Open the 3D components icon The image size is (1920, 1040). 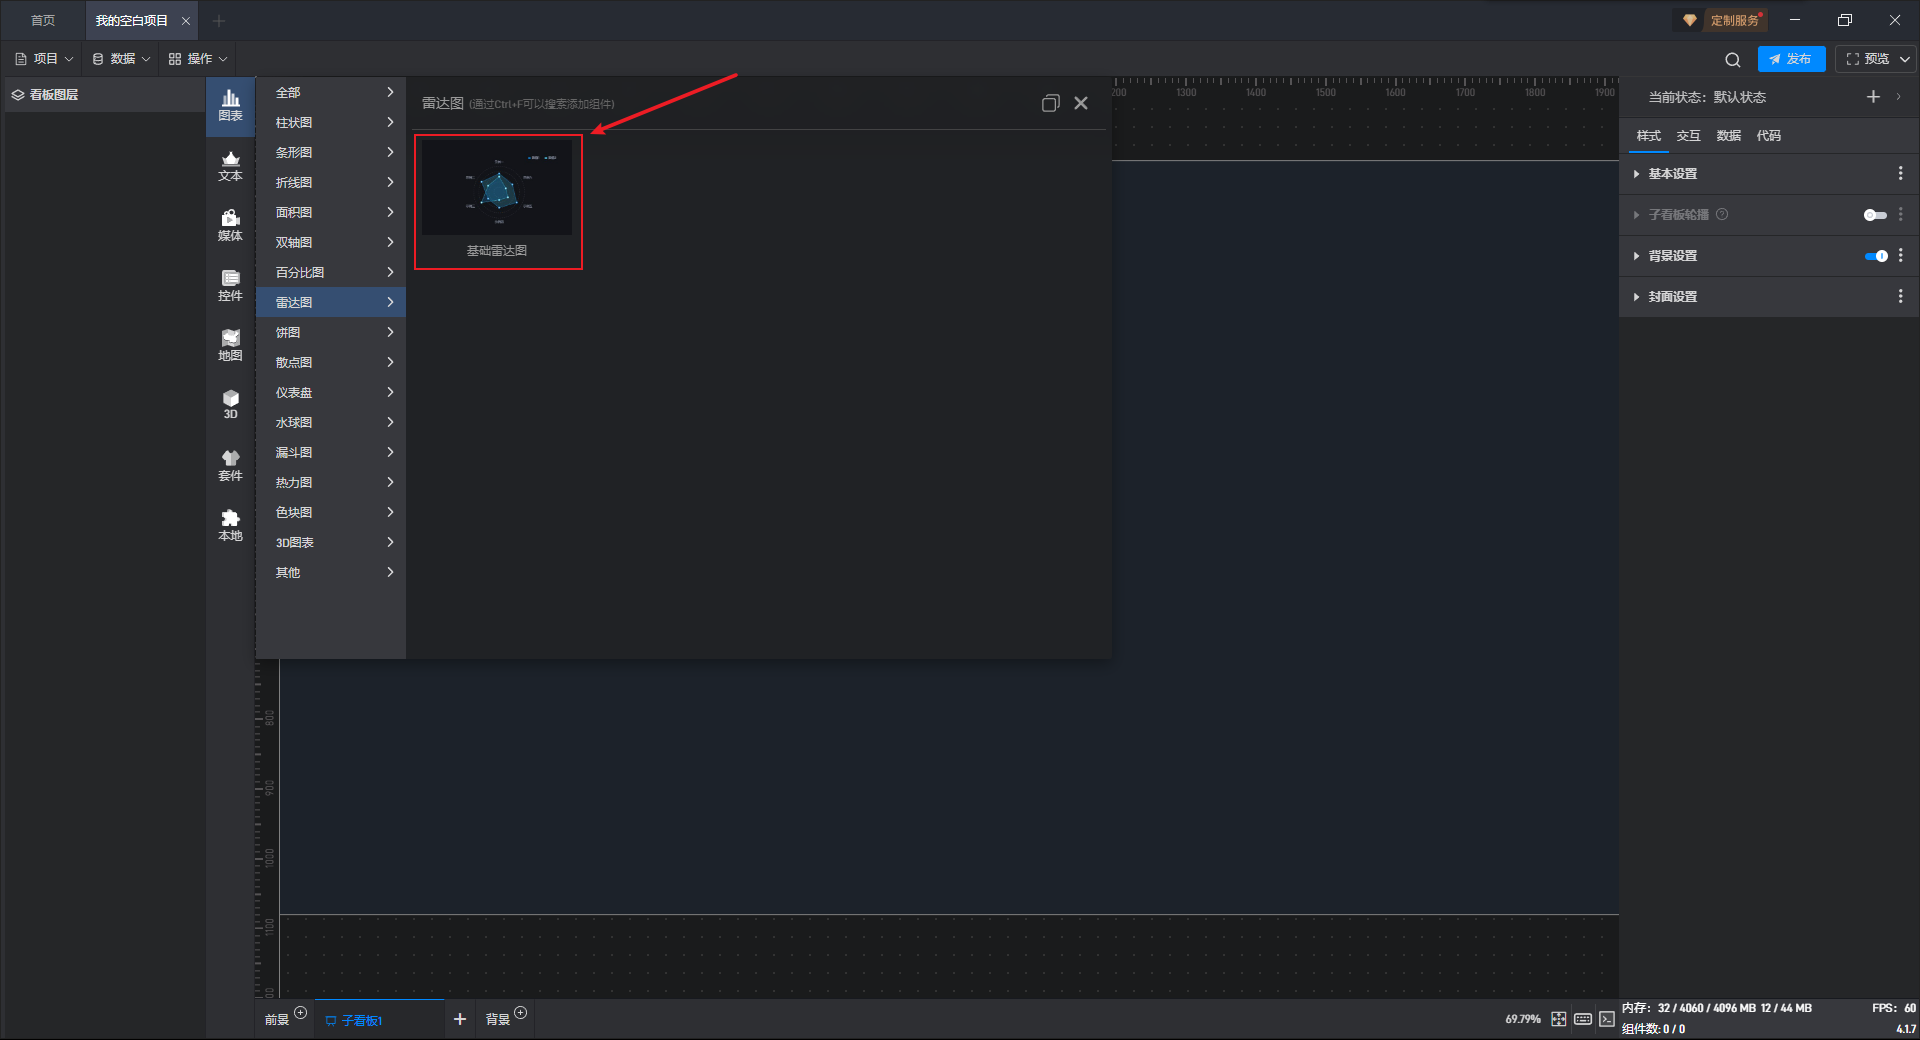pyautogui.click(x=230, y=405)
